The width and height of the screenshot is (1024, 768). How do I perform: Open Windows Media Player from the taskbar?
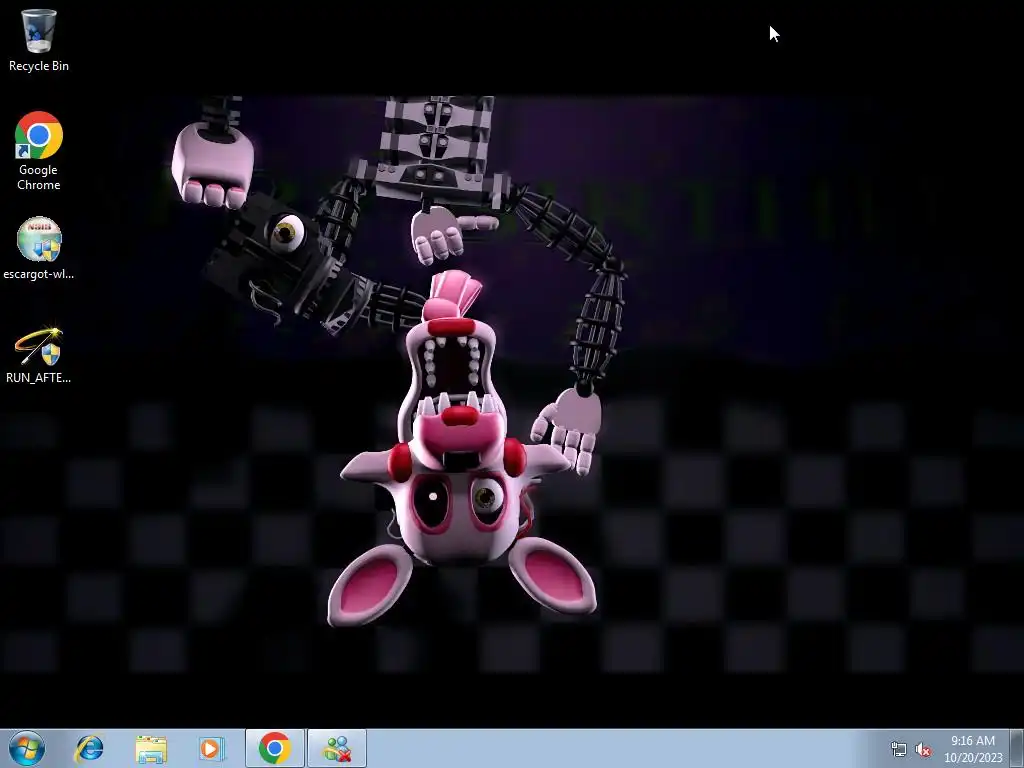click(x=212, y=748)
